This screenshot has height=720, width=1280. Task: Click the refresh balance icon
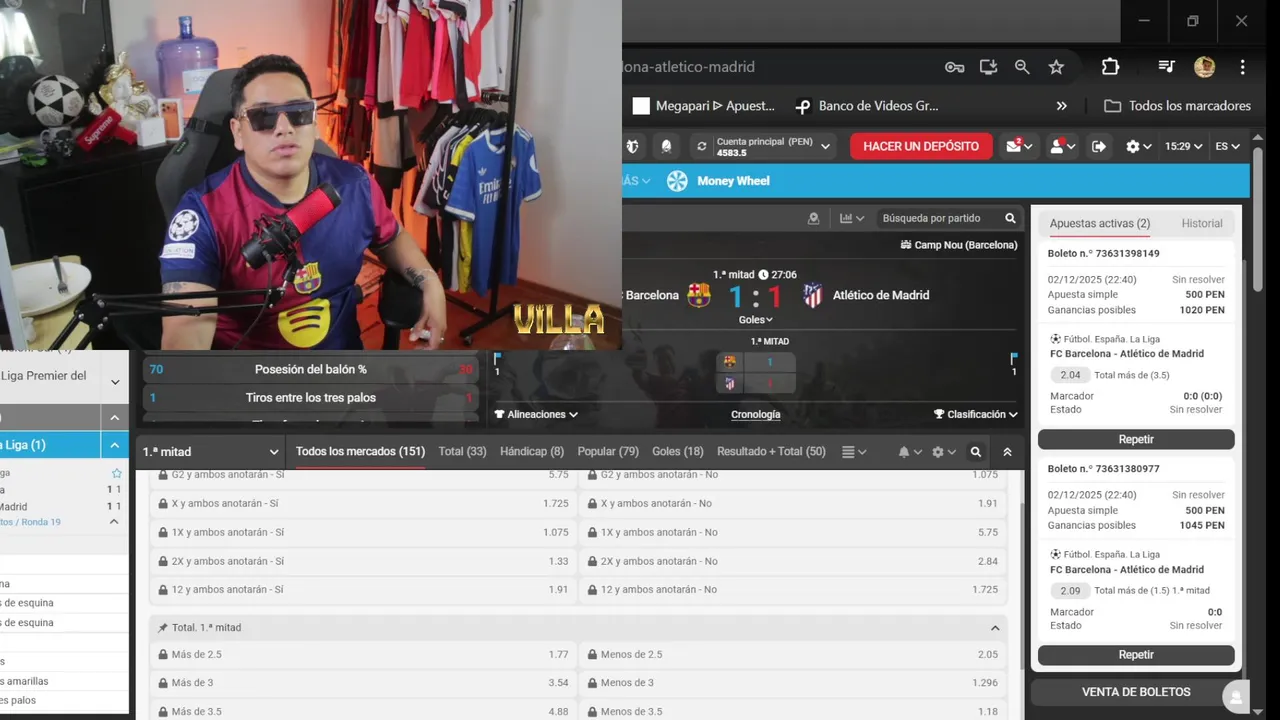coord(701,146)
